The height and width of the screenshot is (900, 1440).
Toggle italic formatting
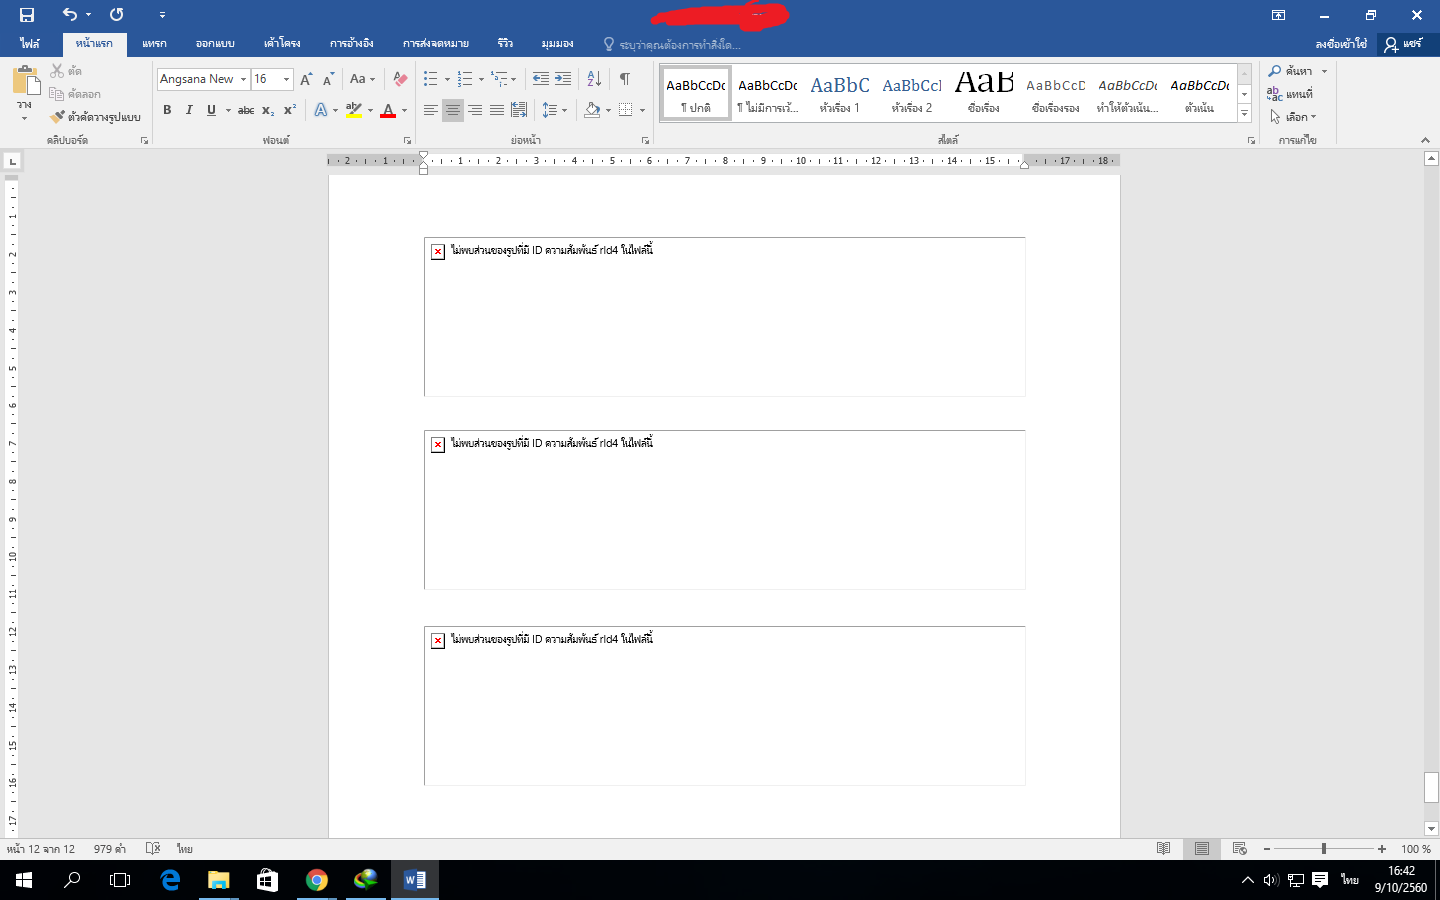(x=189, y=110)
